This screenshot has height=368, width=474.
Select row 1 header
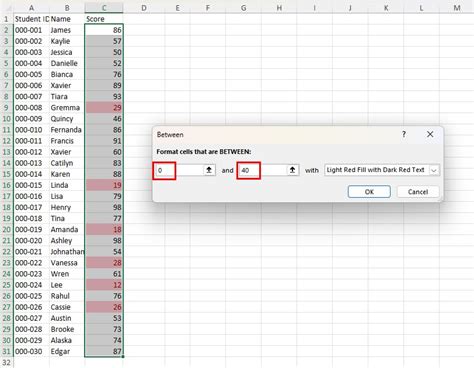pyautogui.click(x=6, y=19)
